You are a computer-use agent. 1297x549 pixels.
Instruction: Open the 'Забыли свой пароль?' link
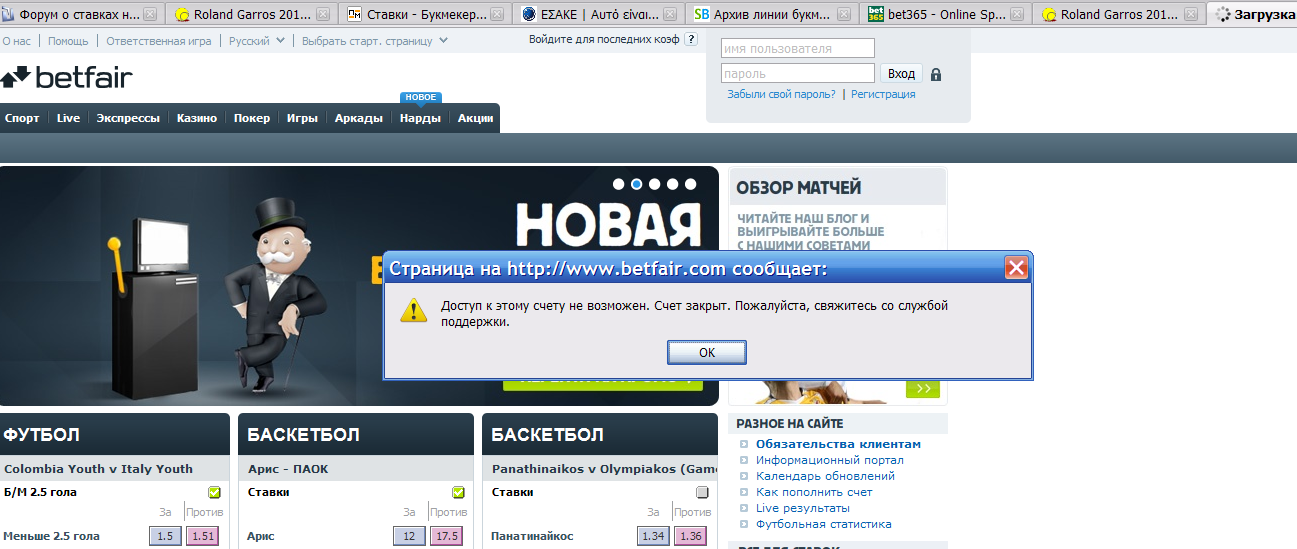781,94
